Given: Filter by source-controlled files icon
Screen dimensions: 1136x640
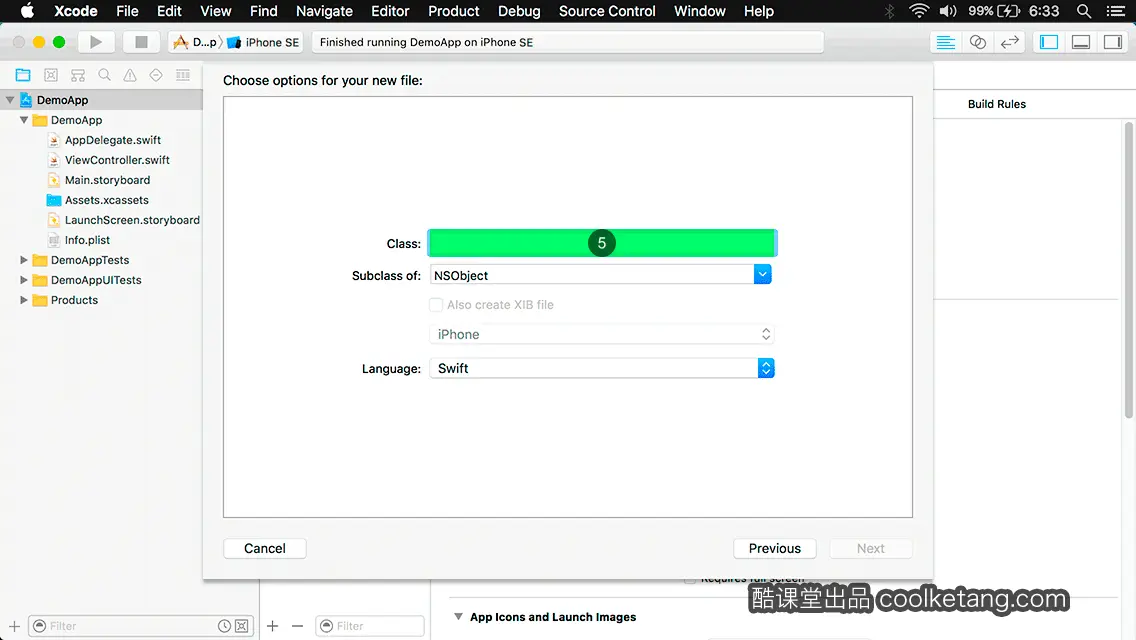Looking at the screenshot, I should pos(242,626).
